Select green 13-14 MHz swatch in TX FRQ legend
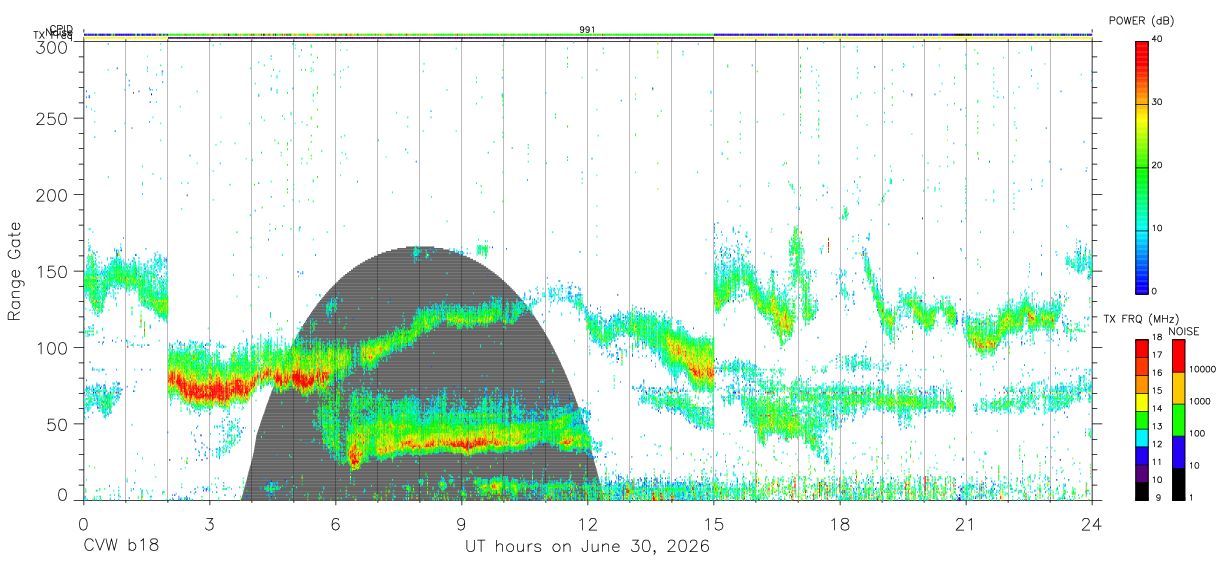1228x567 pixels. (x=1141, y=419)
